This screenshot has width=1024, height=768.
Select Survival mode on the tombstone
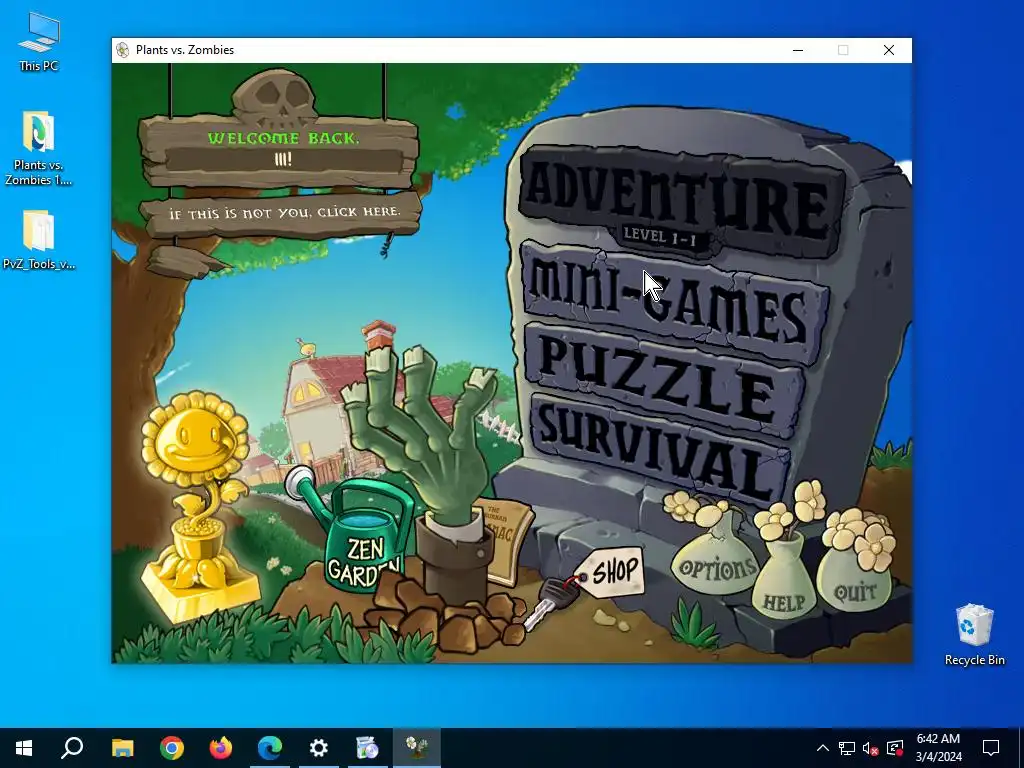(x=658, y=449)
